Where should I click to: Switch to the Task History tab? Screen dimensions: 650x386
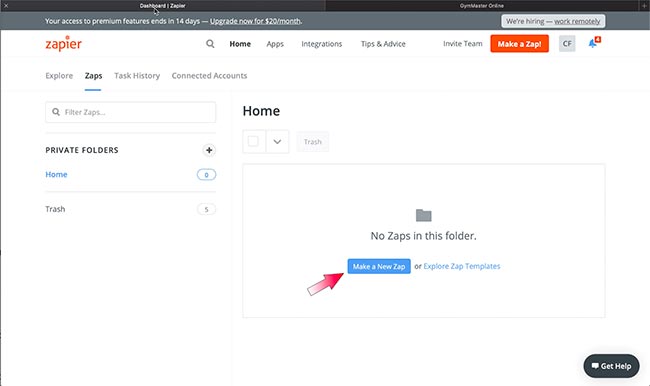(137, 76)
